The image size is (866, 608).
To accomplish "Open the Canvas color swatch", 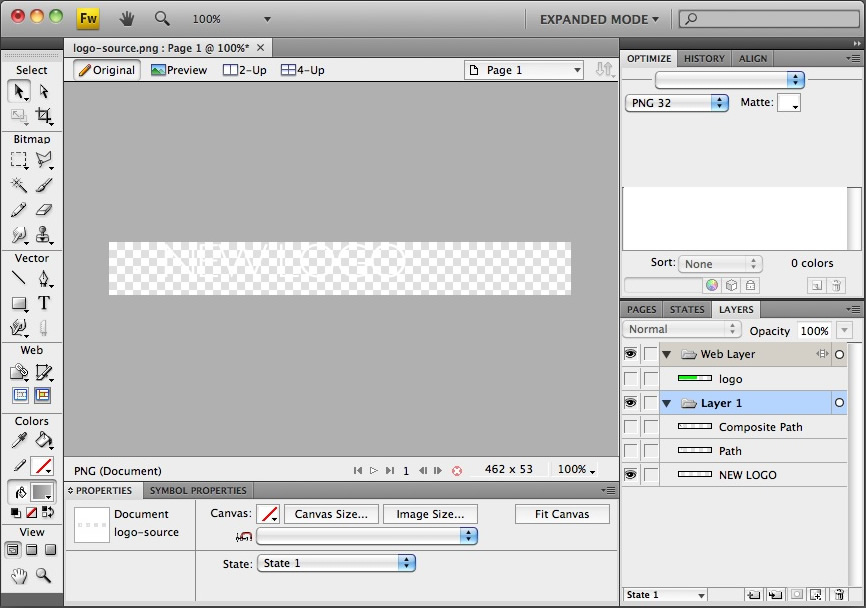I will pos(268,514).
